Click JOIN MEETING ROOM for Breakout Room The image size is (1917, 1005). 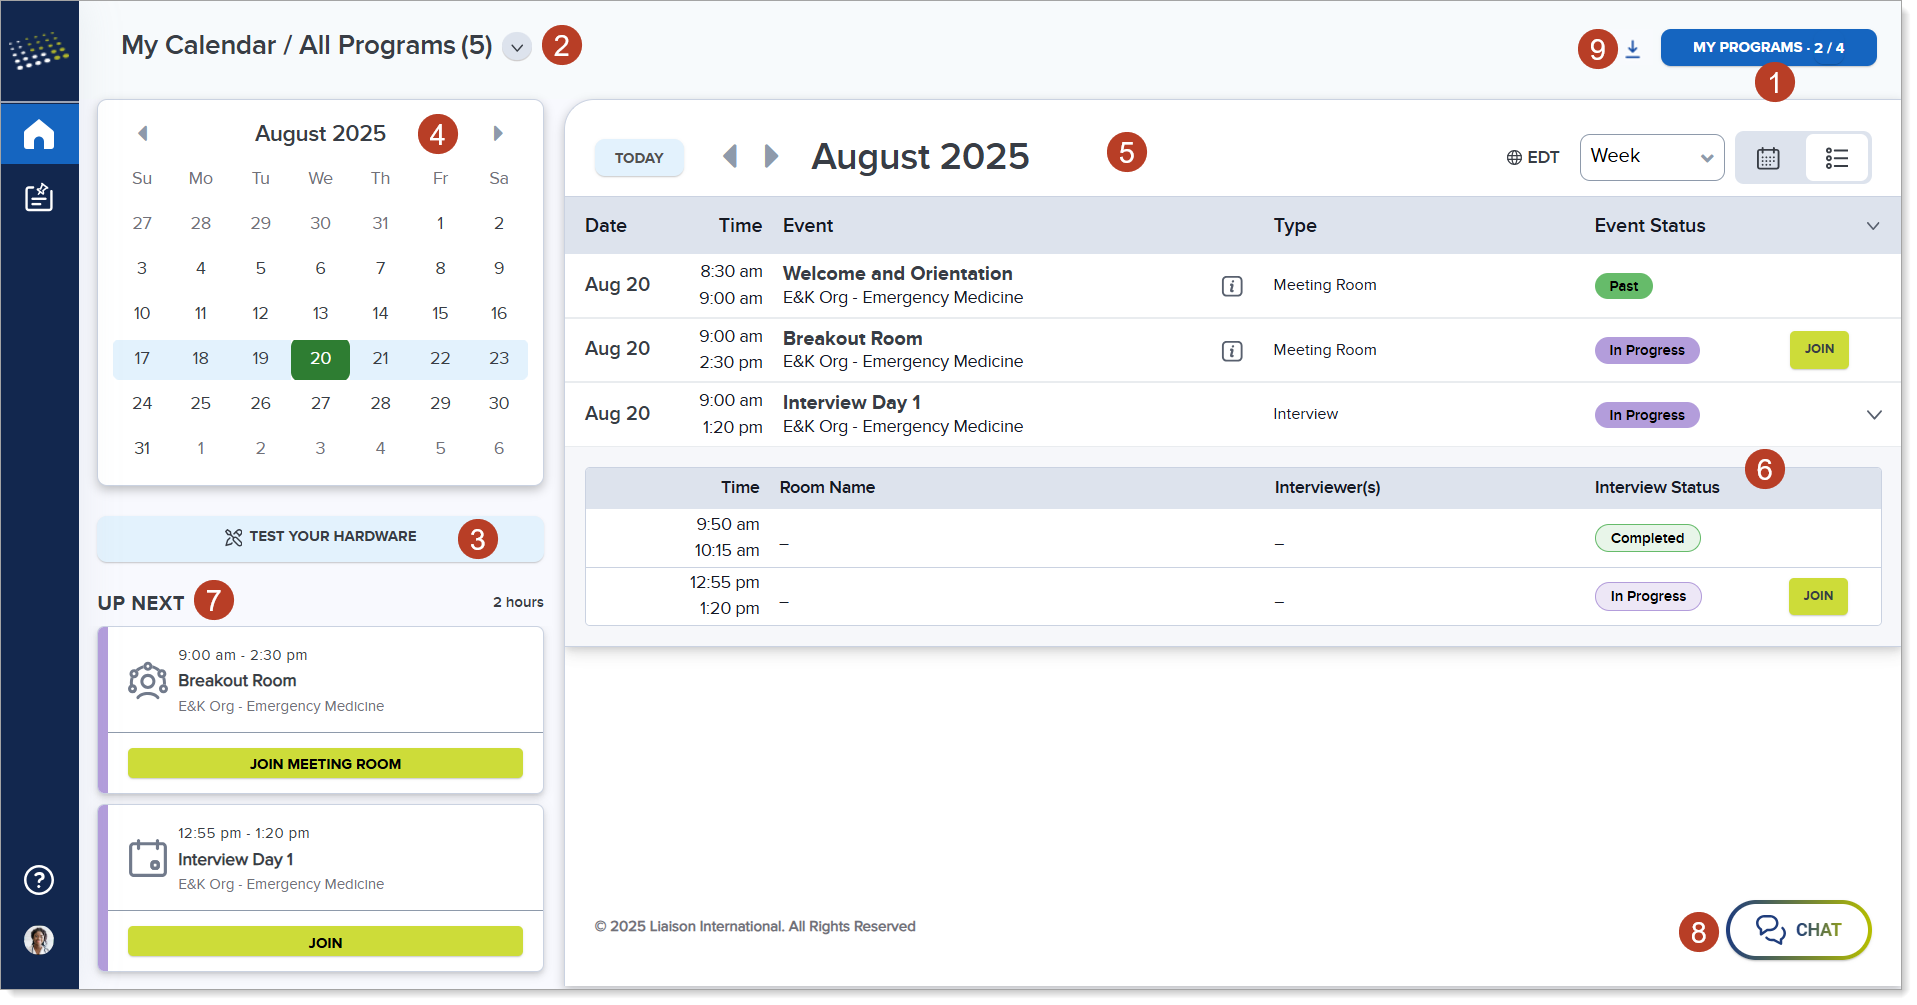324,763
